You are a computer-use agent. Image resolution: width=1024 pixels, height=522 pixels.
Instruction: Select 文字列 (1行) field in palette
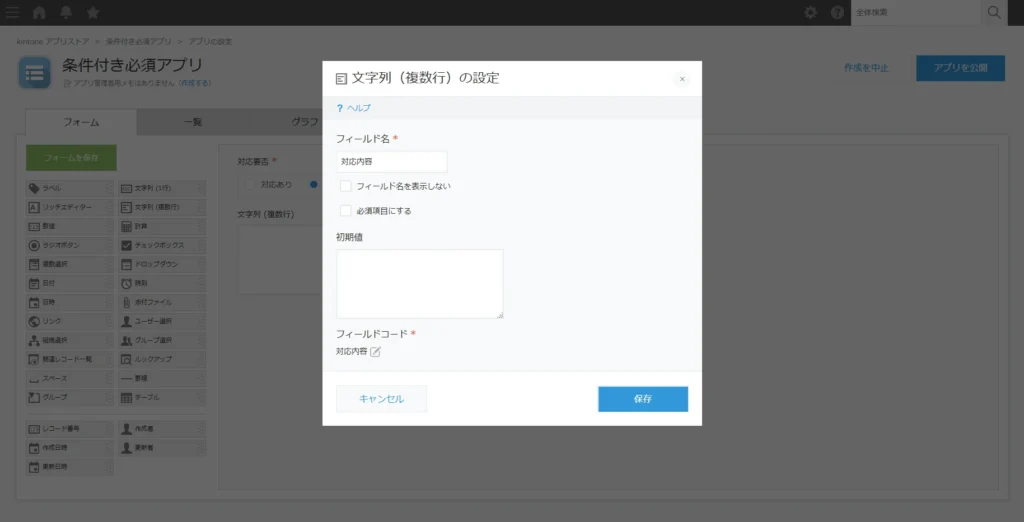click(162, 188)
